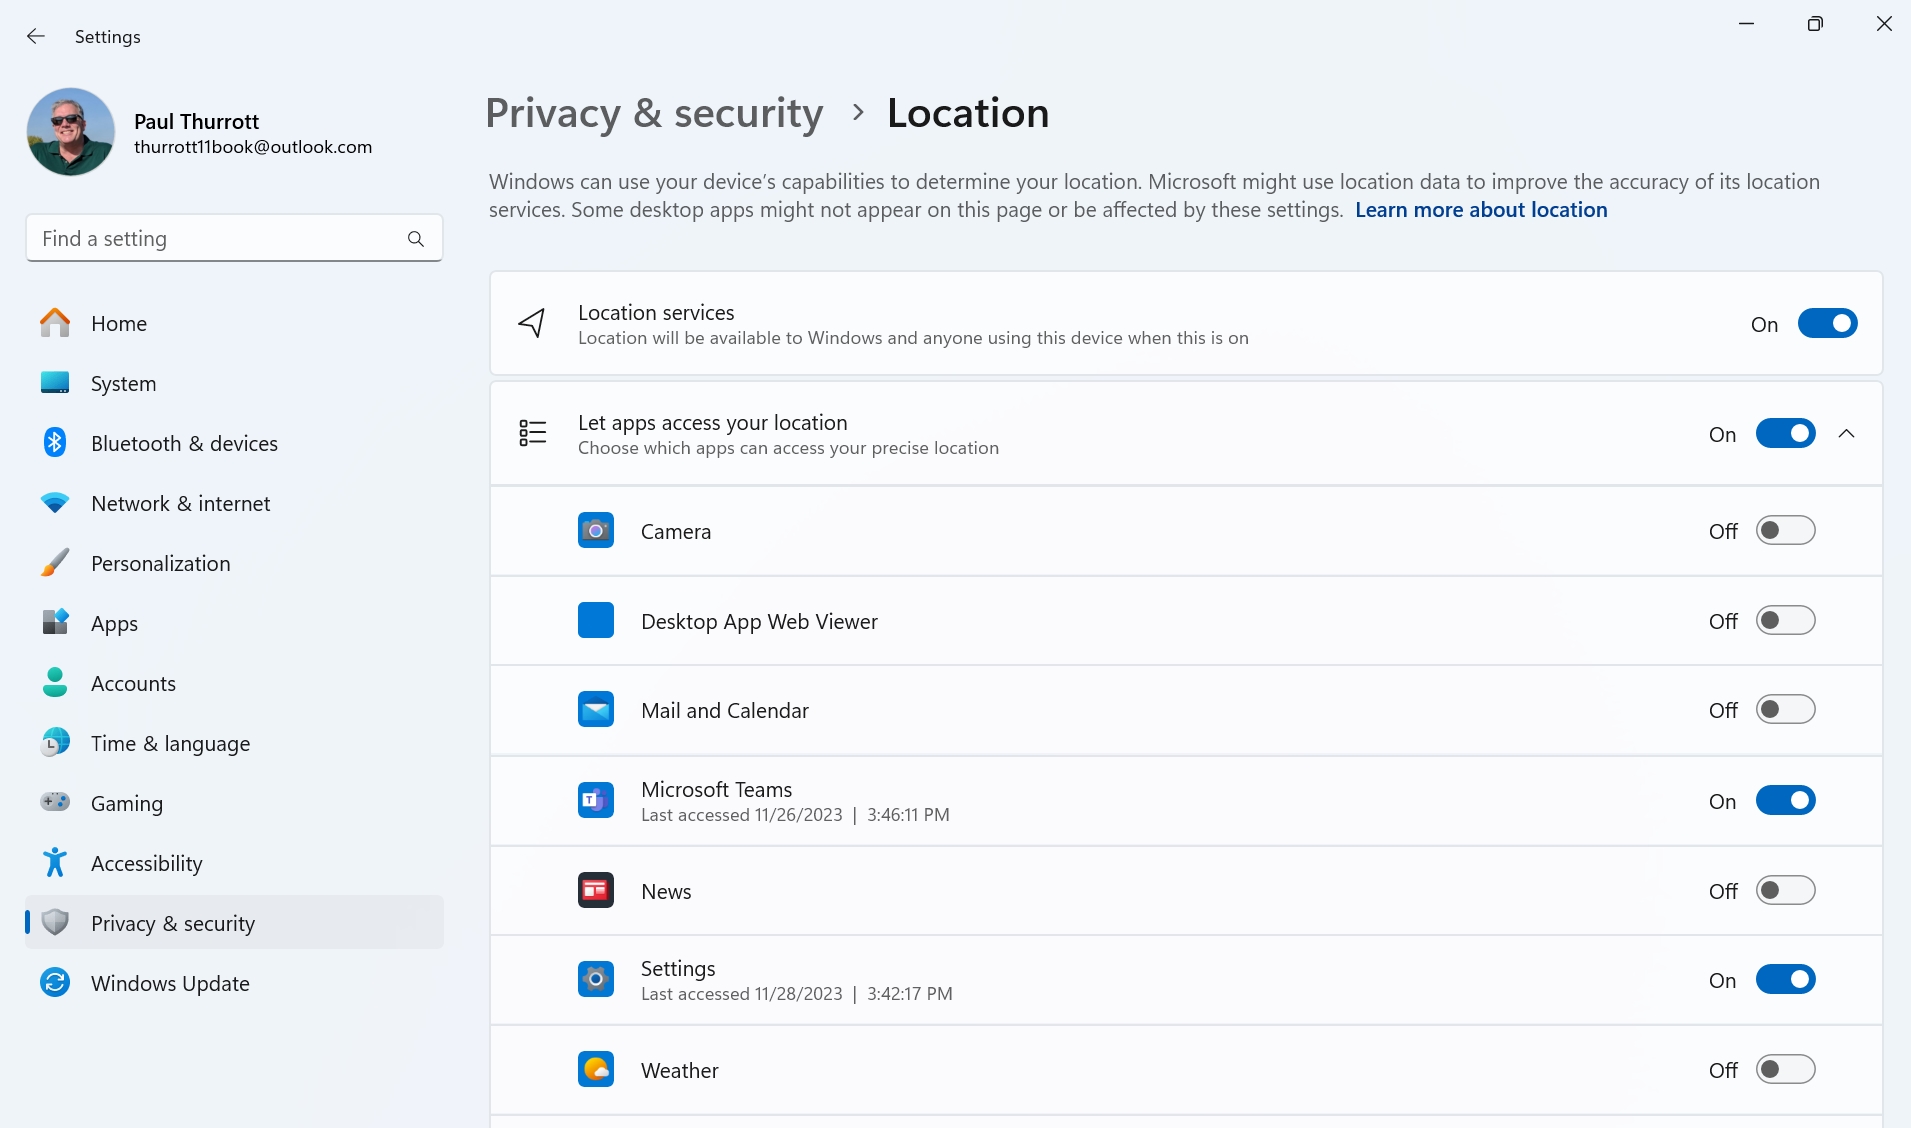Enable location access for Camera

(1785, 531)
